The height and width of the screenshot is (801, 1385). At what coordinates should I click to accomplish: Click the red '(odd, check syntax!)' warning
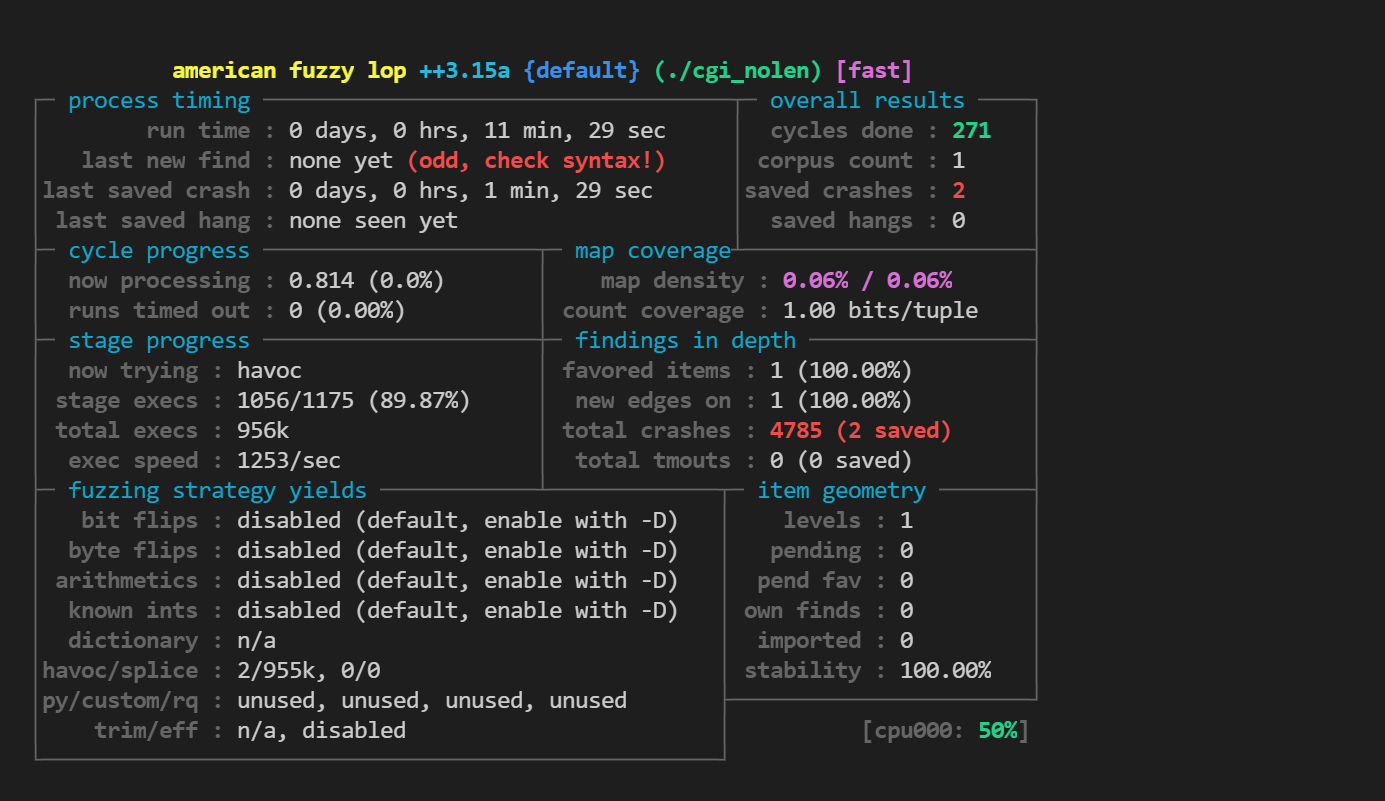pos(536,161)
